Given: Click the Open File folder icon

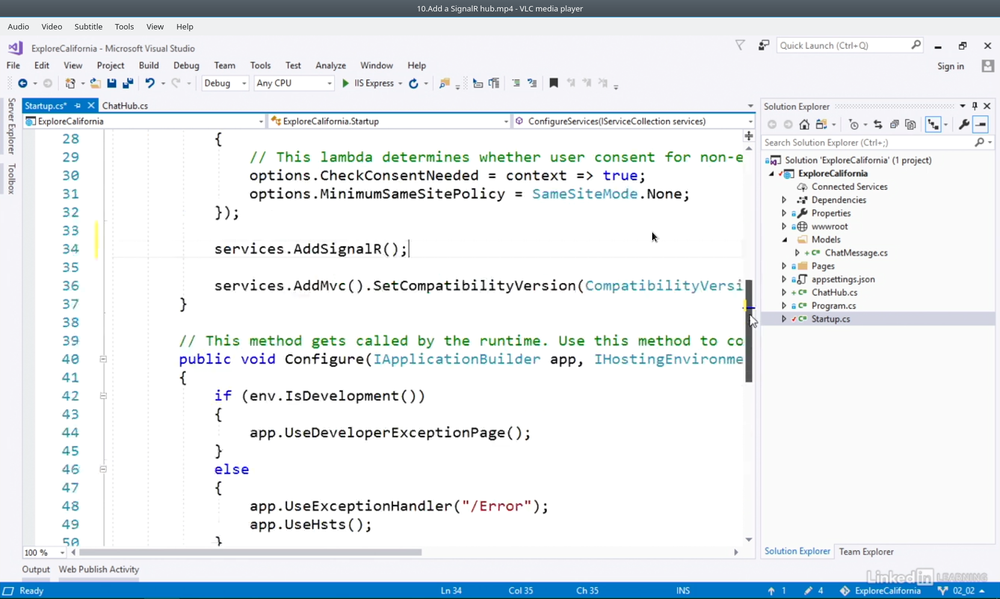Looking at the screenshot, I should click(x=95, y=84).
